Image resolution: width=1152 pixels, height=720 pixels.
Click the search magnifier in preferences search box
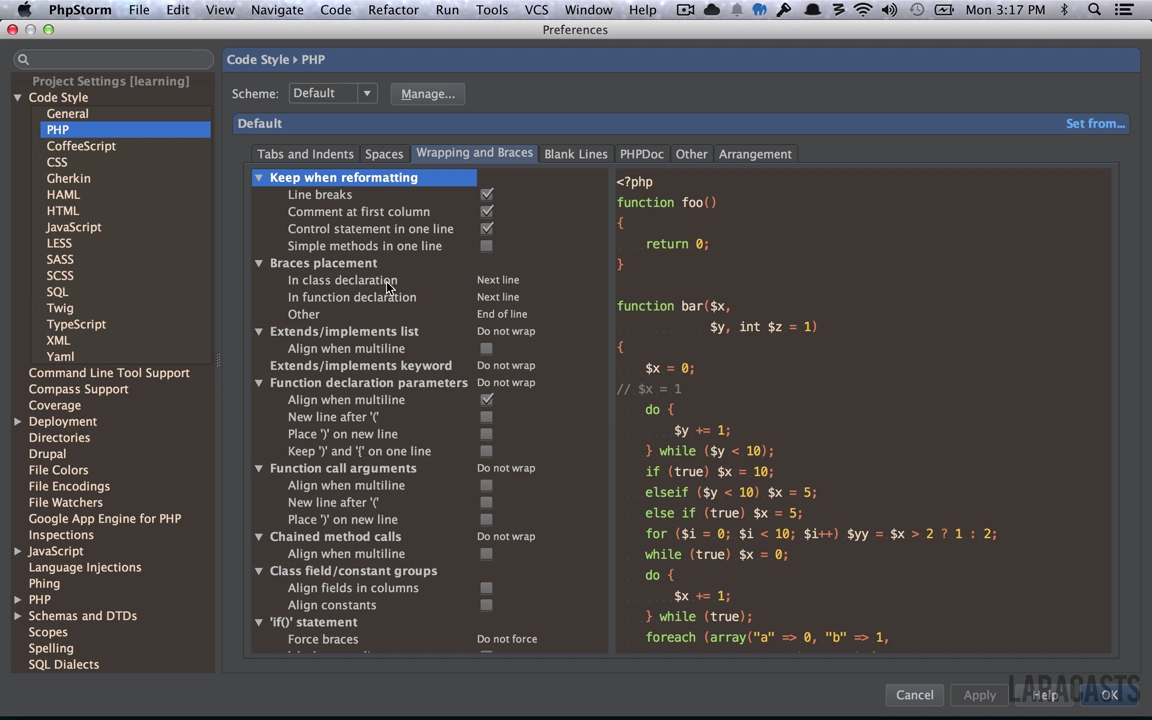[24, 60]
